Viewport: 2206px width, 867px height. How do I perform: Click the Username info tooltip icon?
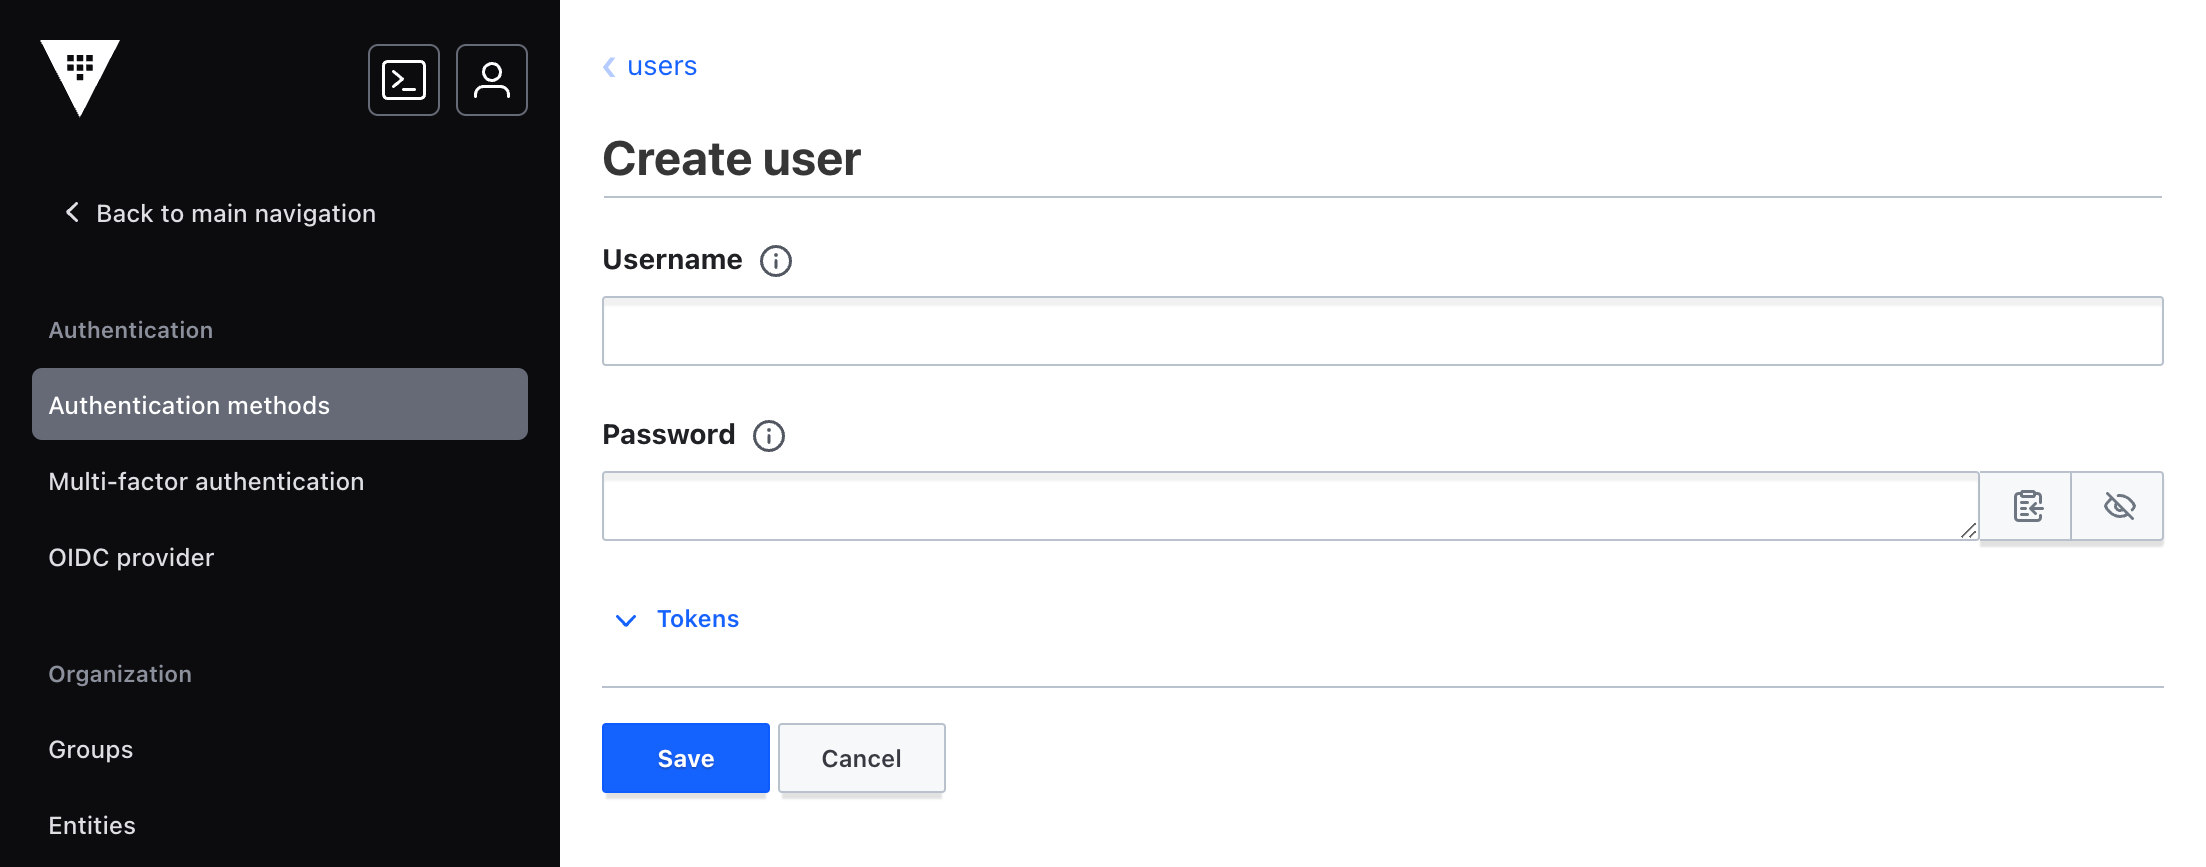click(x=776, y=261)
